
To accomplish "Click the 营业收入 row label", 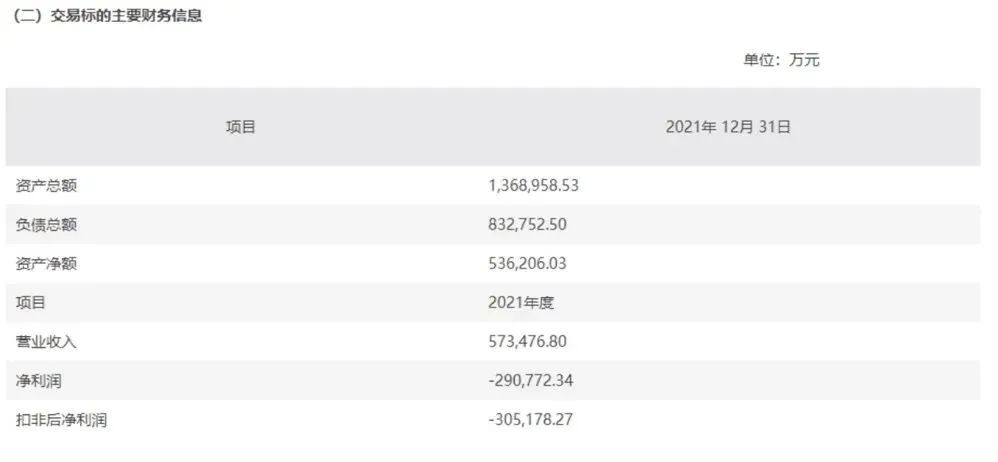I will [46, 342].
